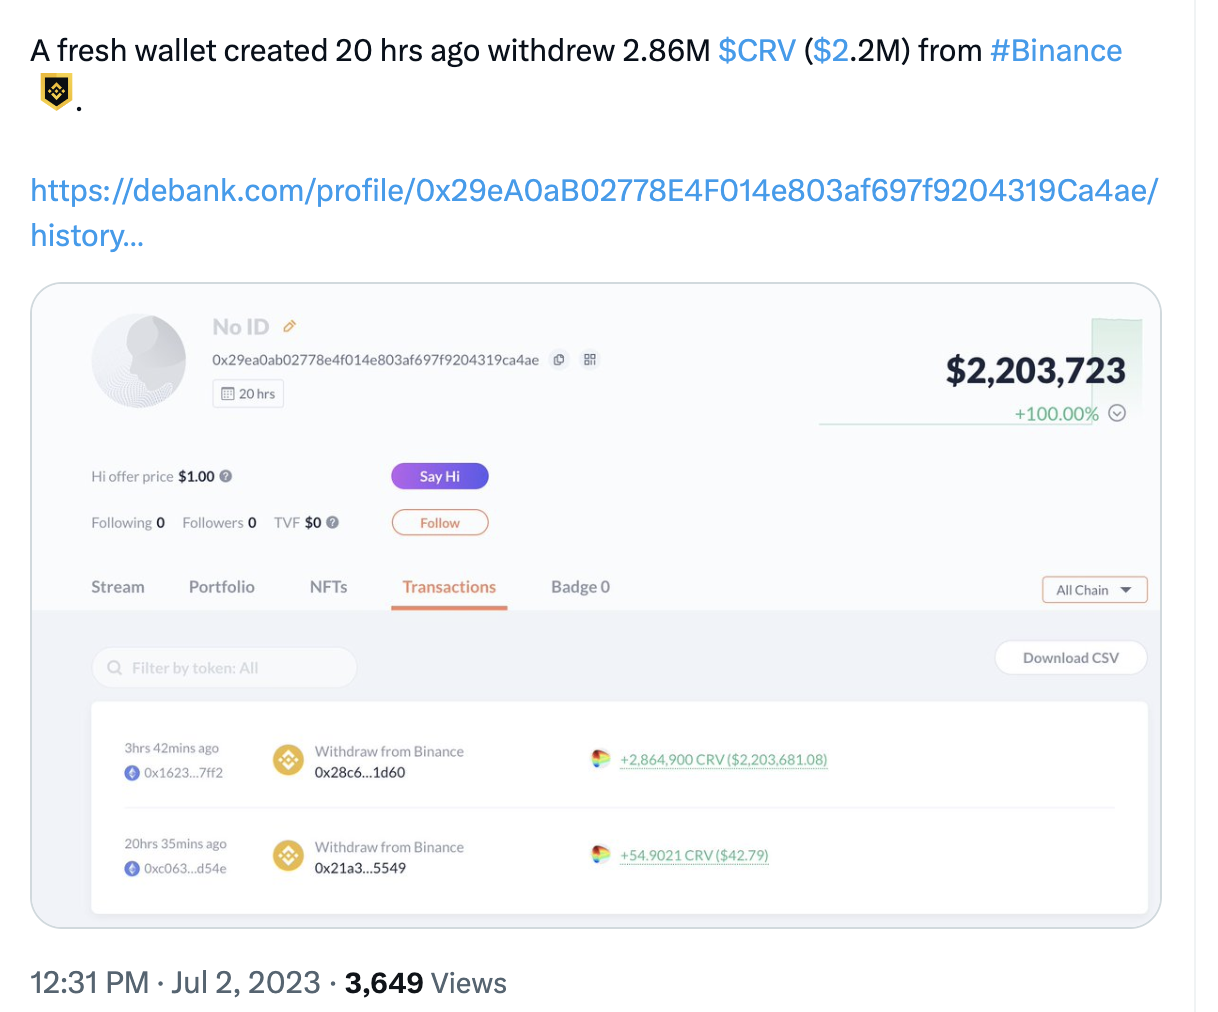Click Binance icon on 2,864,900 CRV withdrawal
The width and height of the screenshot is (1218, 1012).
(289, 761)
